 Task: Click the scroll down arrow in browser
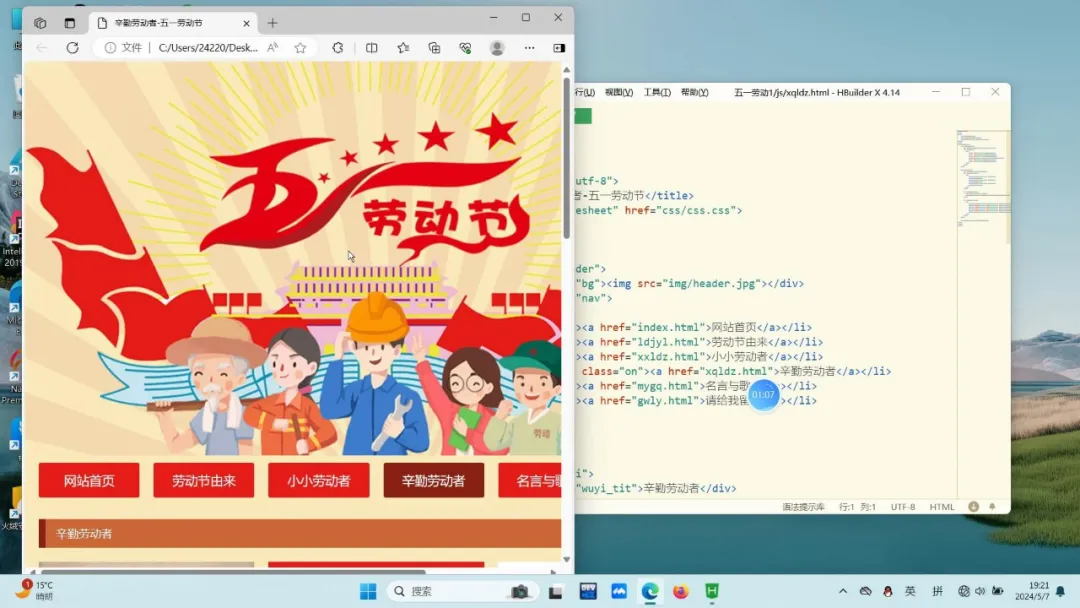[x=566, y=559]
